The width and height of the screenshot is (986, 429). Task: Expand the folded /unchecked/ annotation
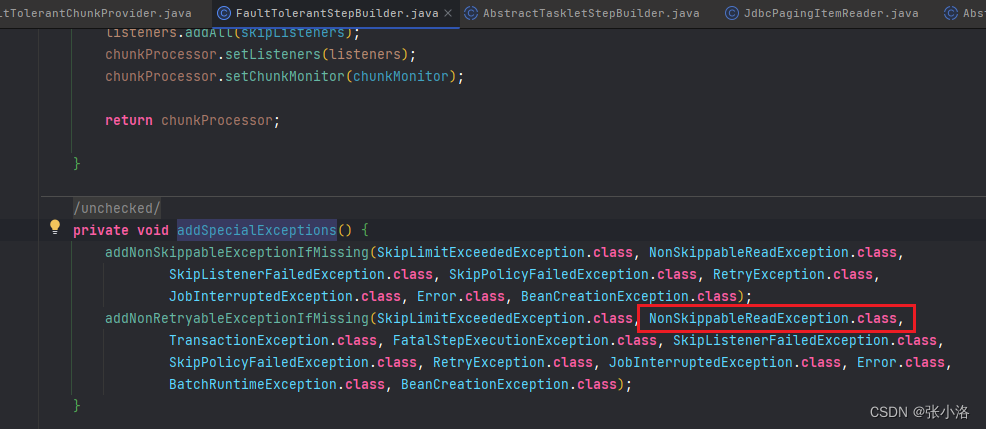click(x=117, y=208)
